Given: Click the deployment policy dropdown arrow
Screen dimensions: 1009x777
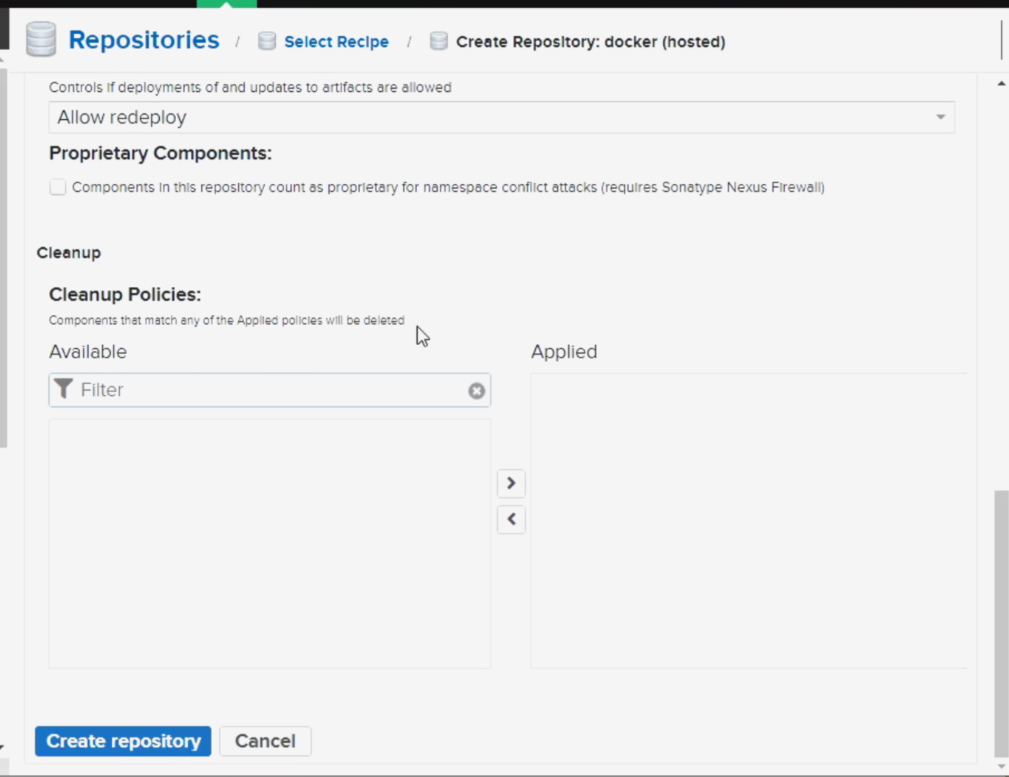Looking at the screenshot, I should click(x=940, y=117).
